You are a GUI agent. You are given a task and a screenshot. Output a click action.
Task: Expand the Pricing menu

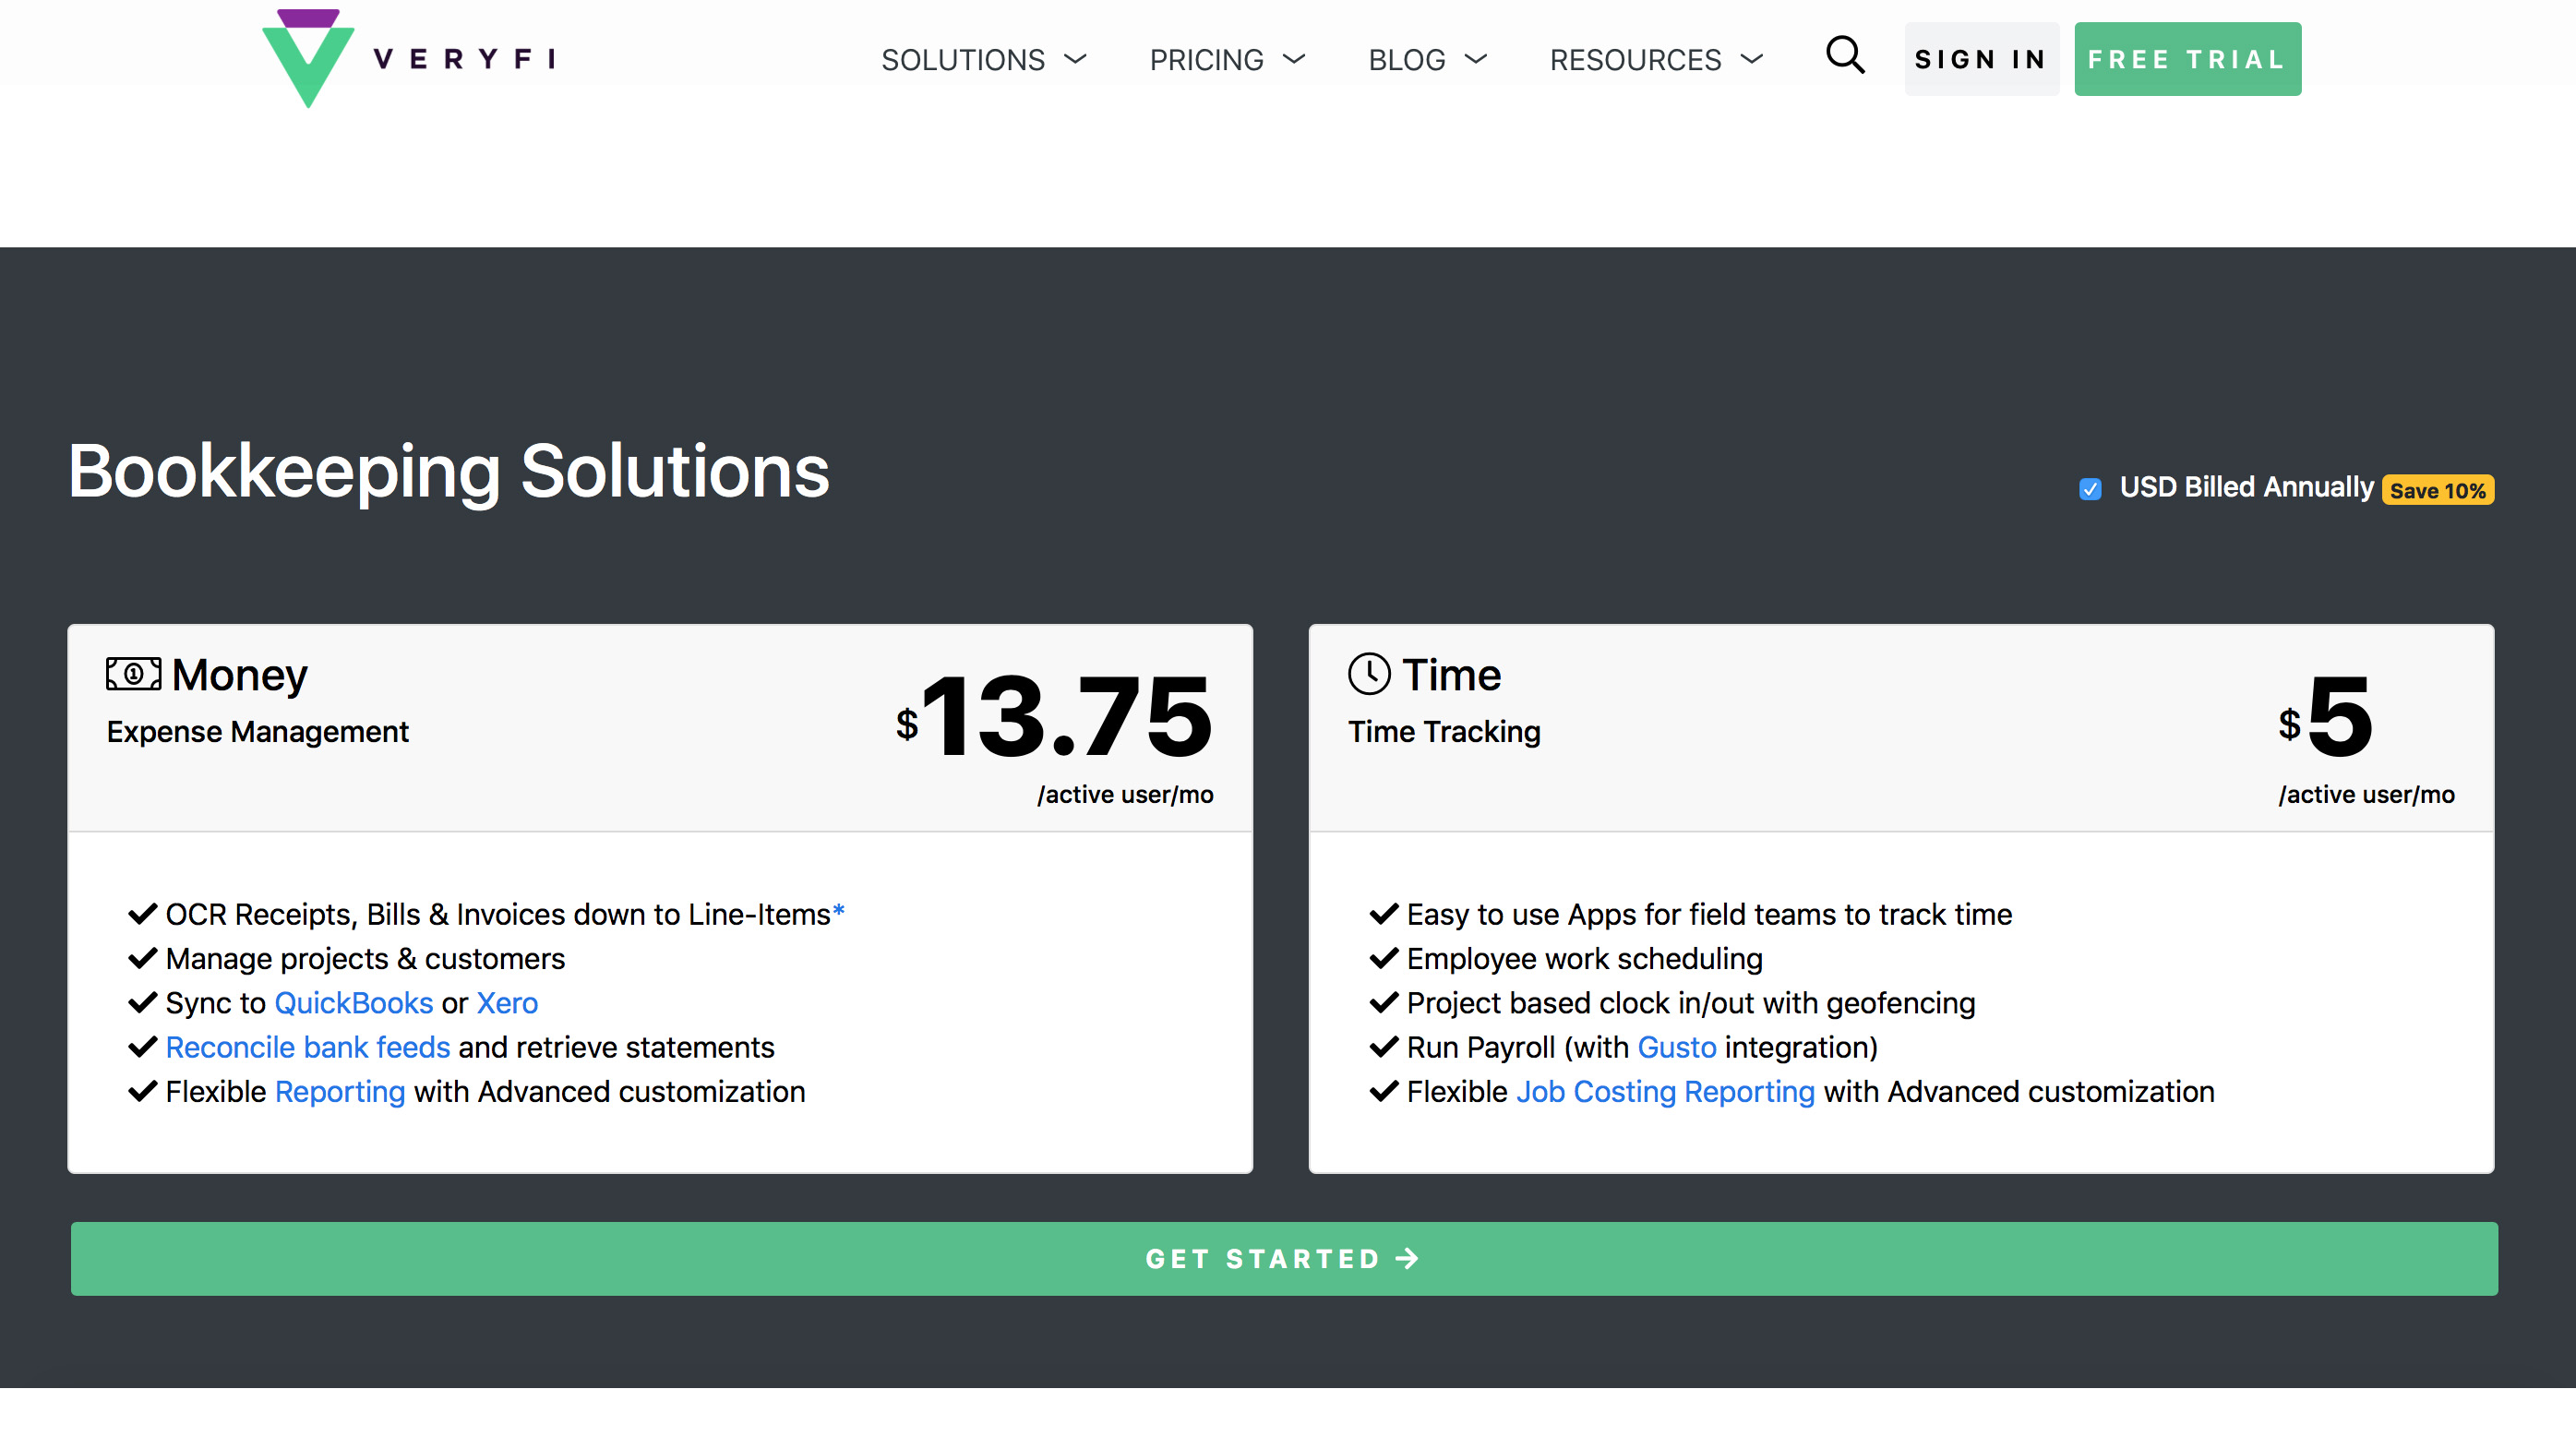[x=1227, y=60]
